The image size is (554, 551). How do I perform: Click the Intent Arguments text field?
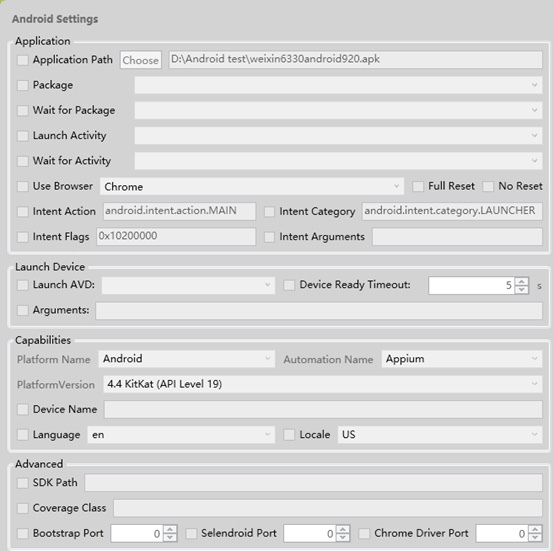[x=458, y=236]
